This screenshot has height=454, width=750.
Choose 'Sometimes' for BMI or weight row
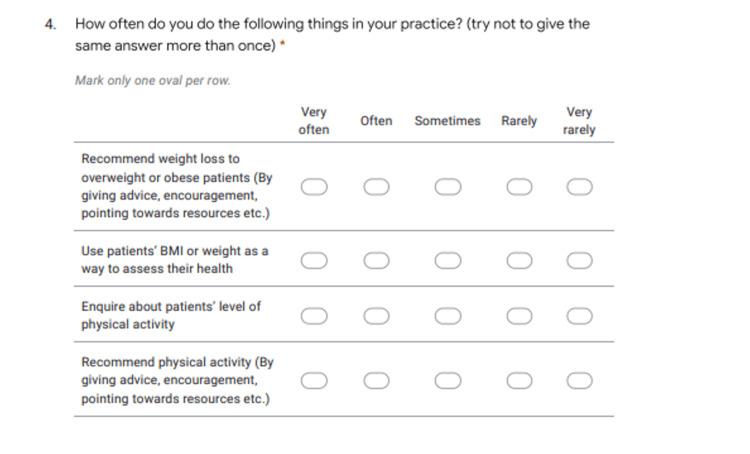(x=448, y=261)
